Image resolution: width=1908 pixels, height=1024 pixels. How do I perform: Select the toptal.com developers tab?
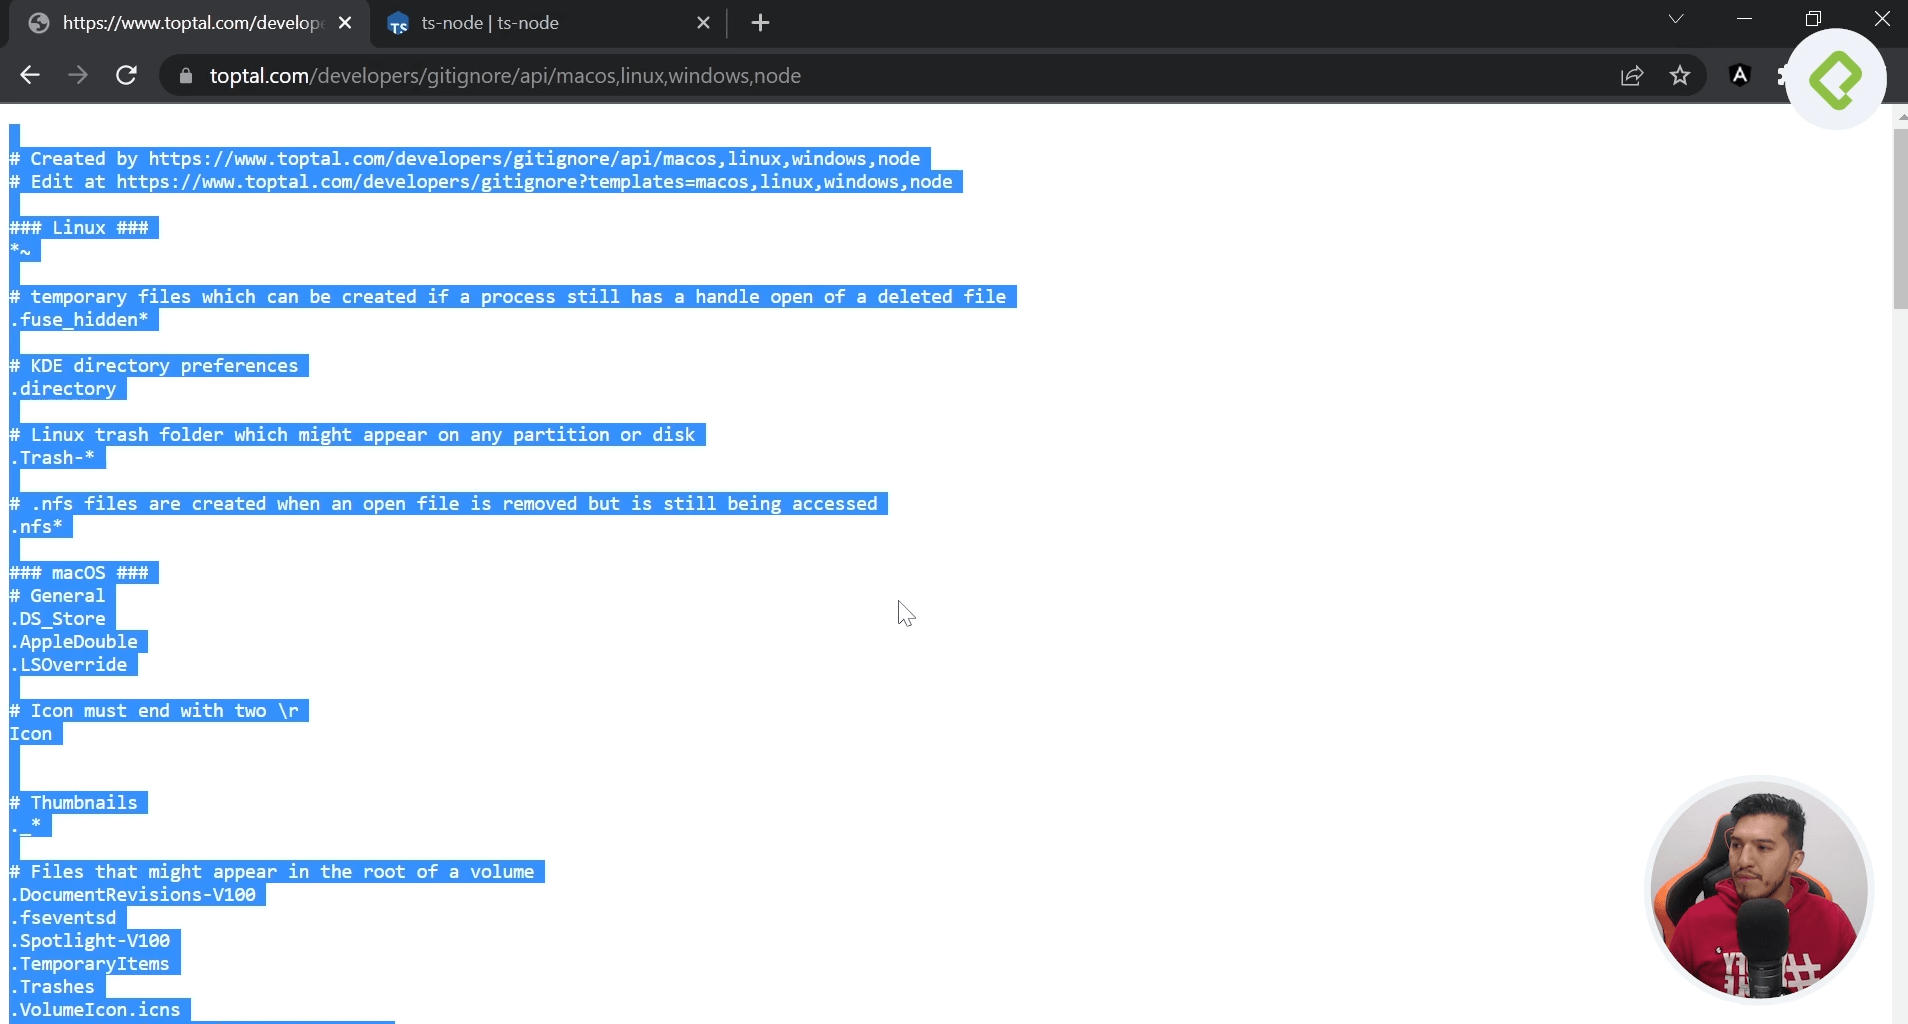pyautogui.click(x=189, y=22)
